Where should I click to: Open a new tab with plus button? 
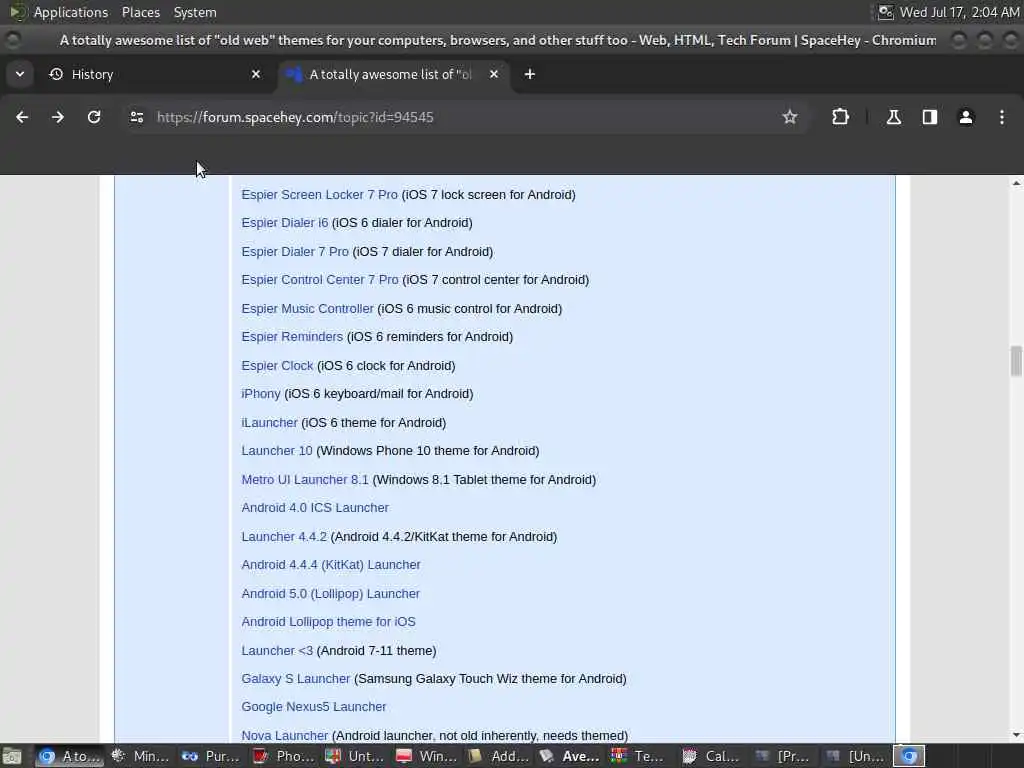(x=530, y=74)
